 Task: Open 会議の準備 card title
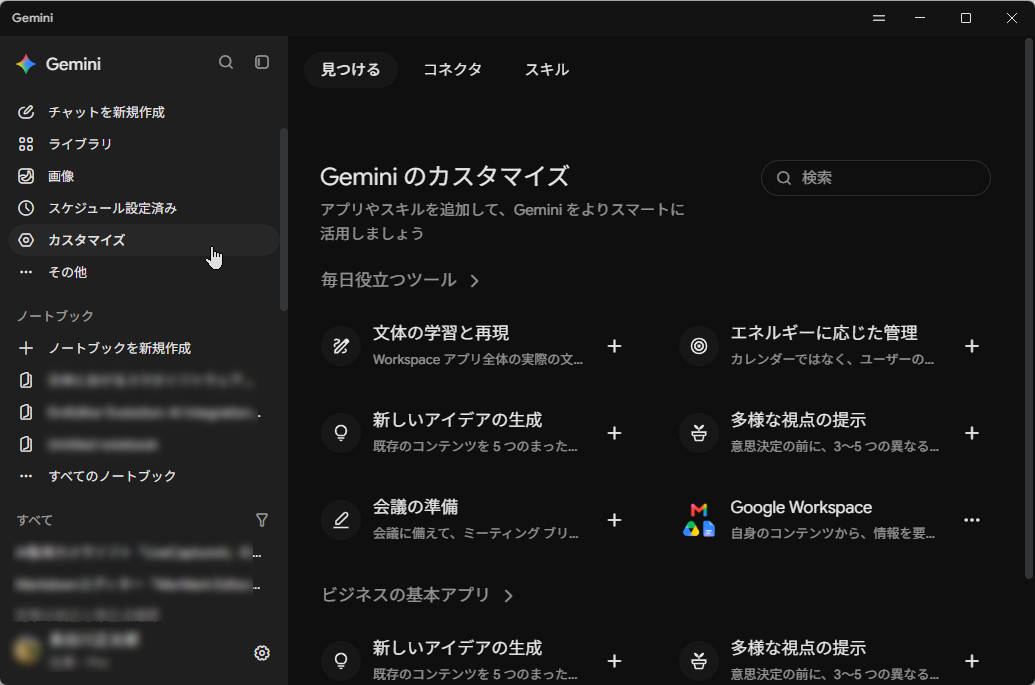point(415,507)
